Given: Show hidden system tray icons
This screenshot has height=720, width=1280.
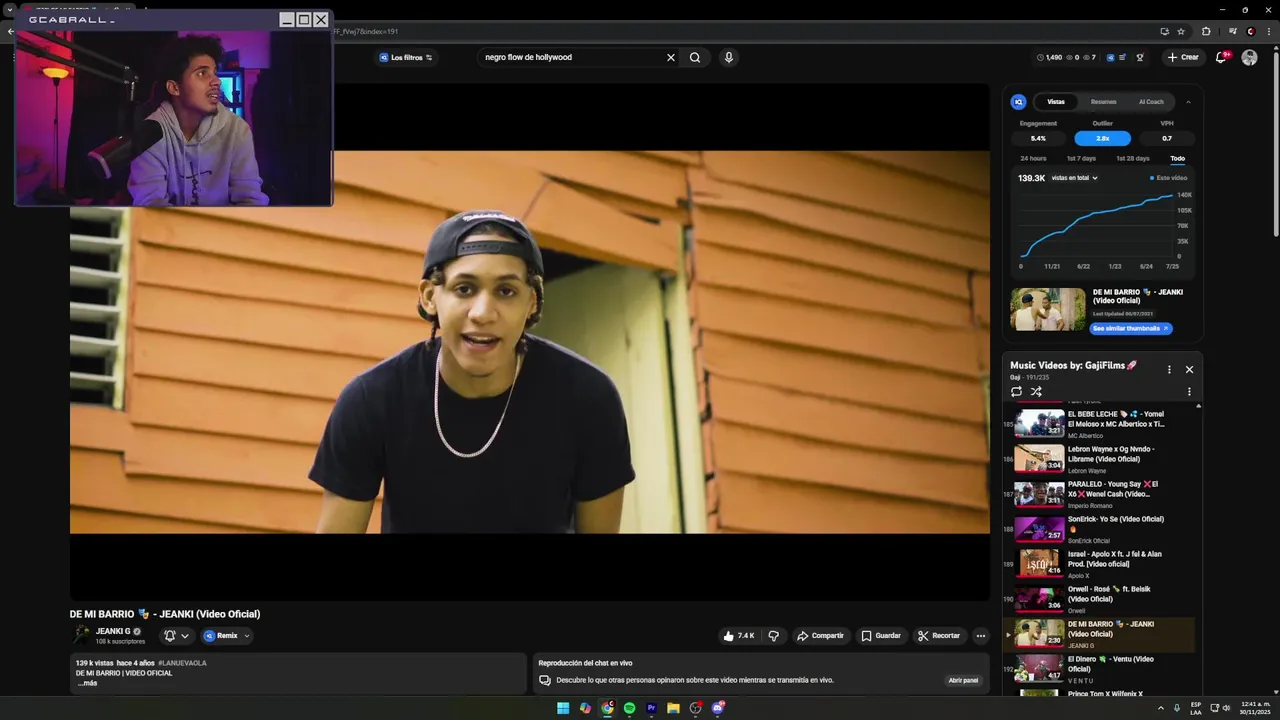Looking at the screenshot, I should (x=1161, y=708).
